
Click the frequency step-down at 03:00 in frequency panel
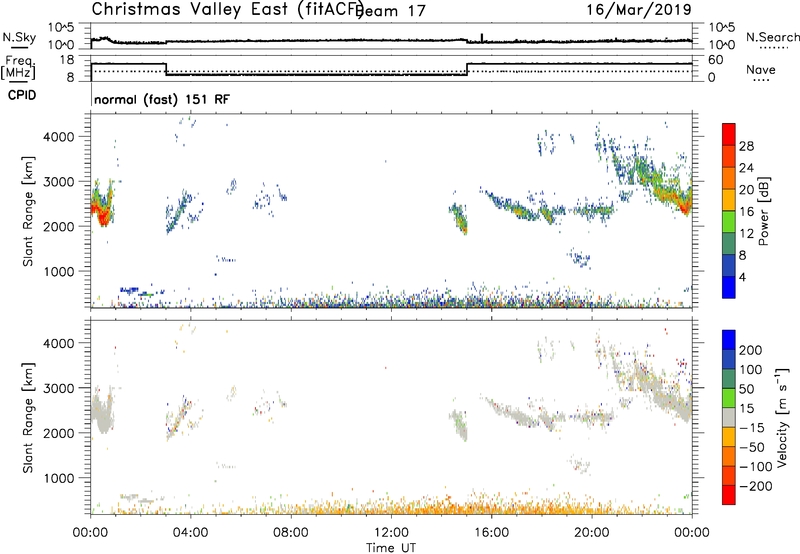coord(166,69)
